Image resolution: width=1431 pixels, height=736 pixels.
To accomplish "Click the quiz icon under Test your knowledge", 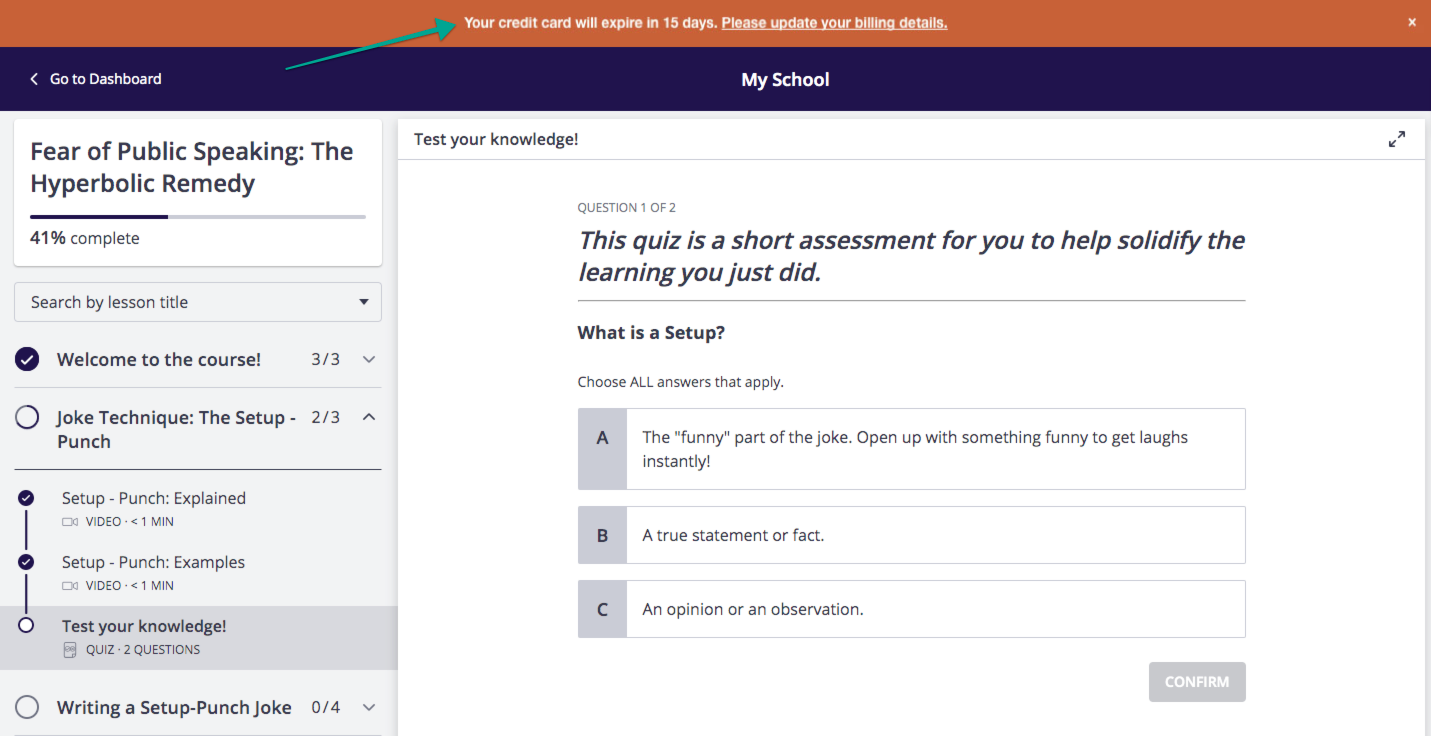I will point(70,650).
